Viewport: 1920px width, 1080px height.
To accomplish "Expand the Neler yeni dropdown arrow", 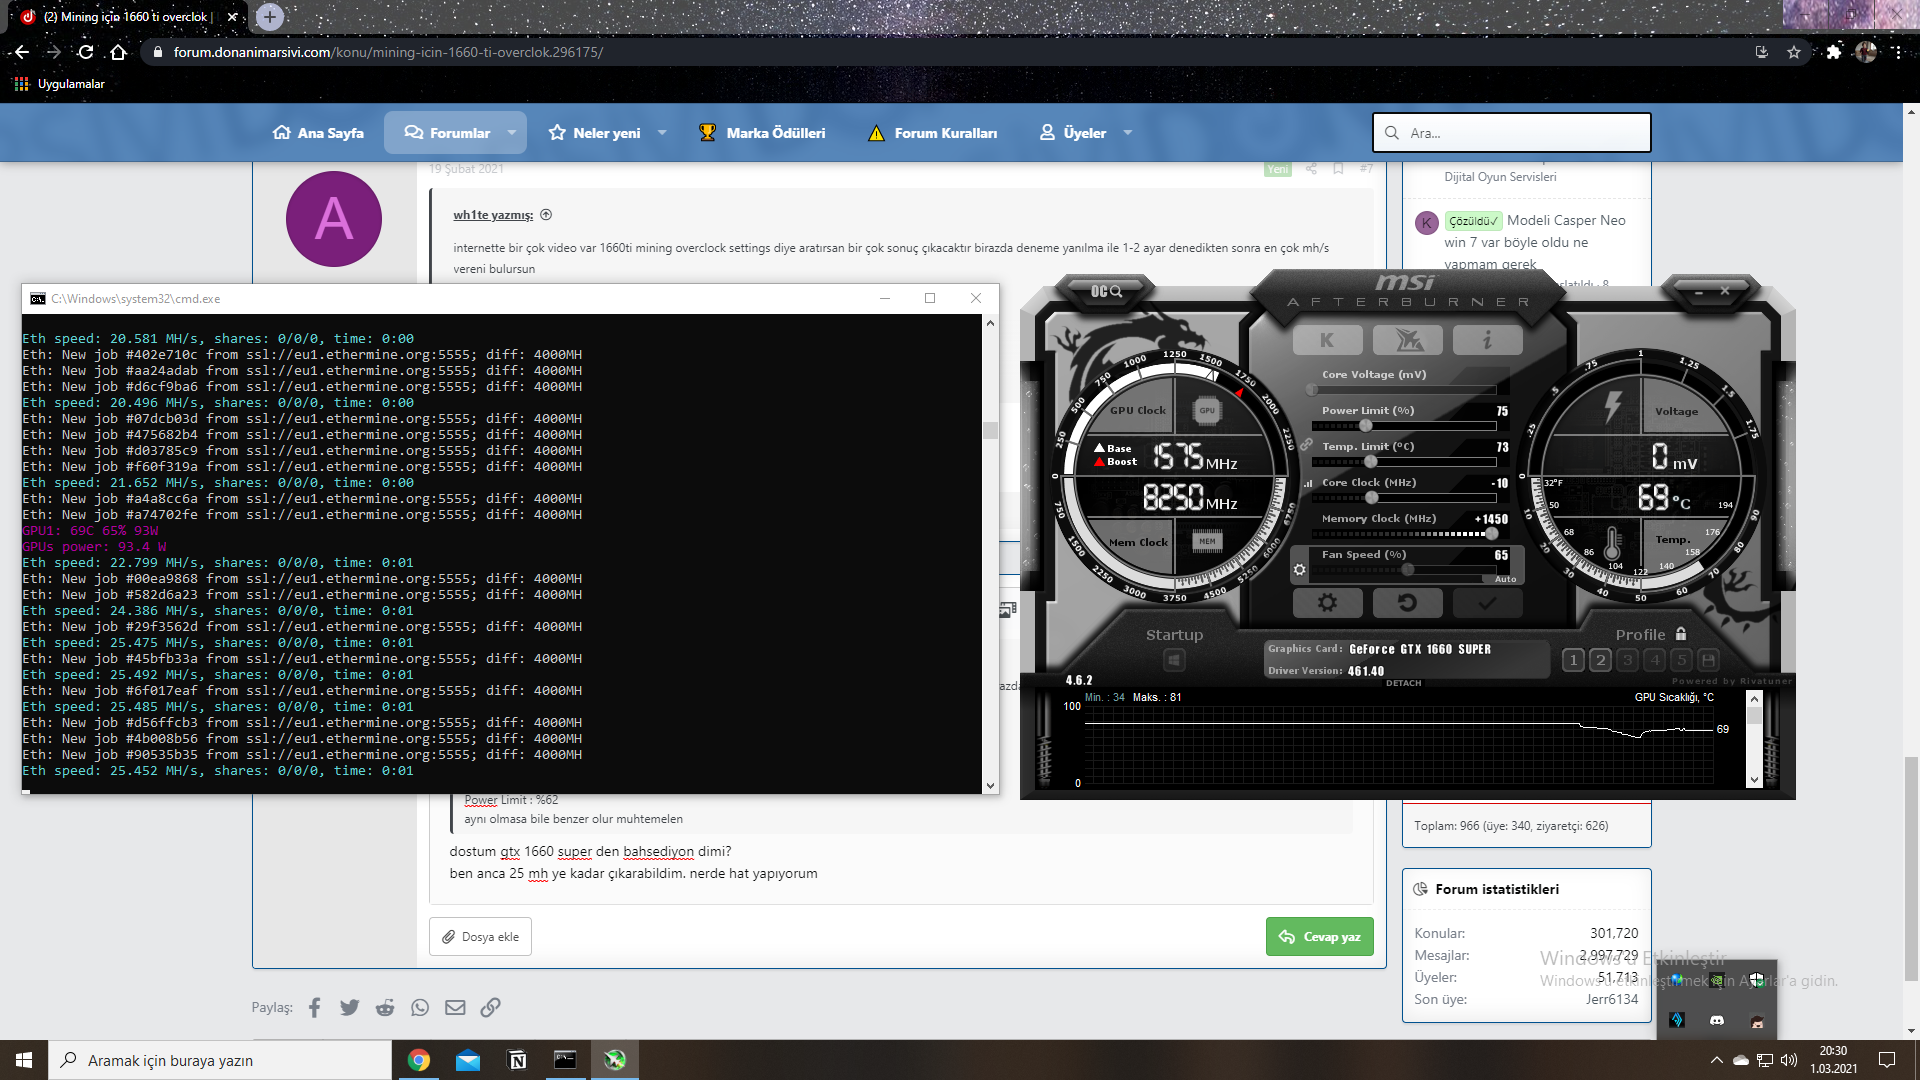I will (662, 133).
